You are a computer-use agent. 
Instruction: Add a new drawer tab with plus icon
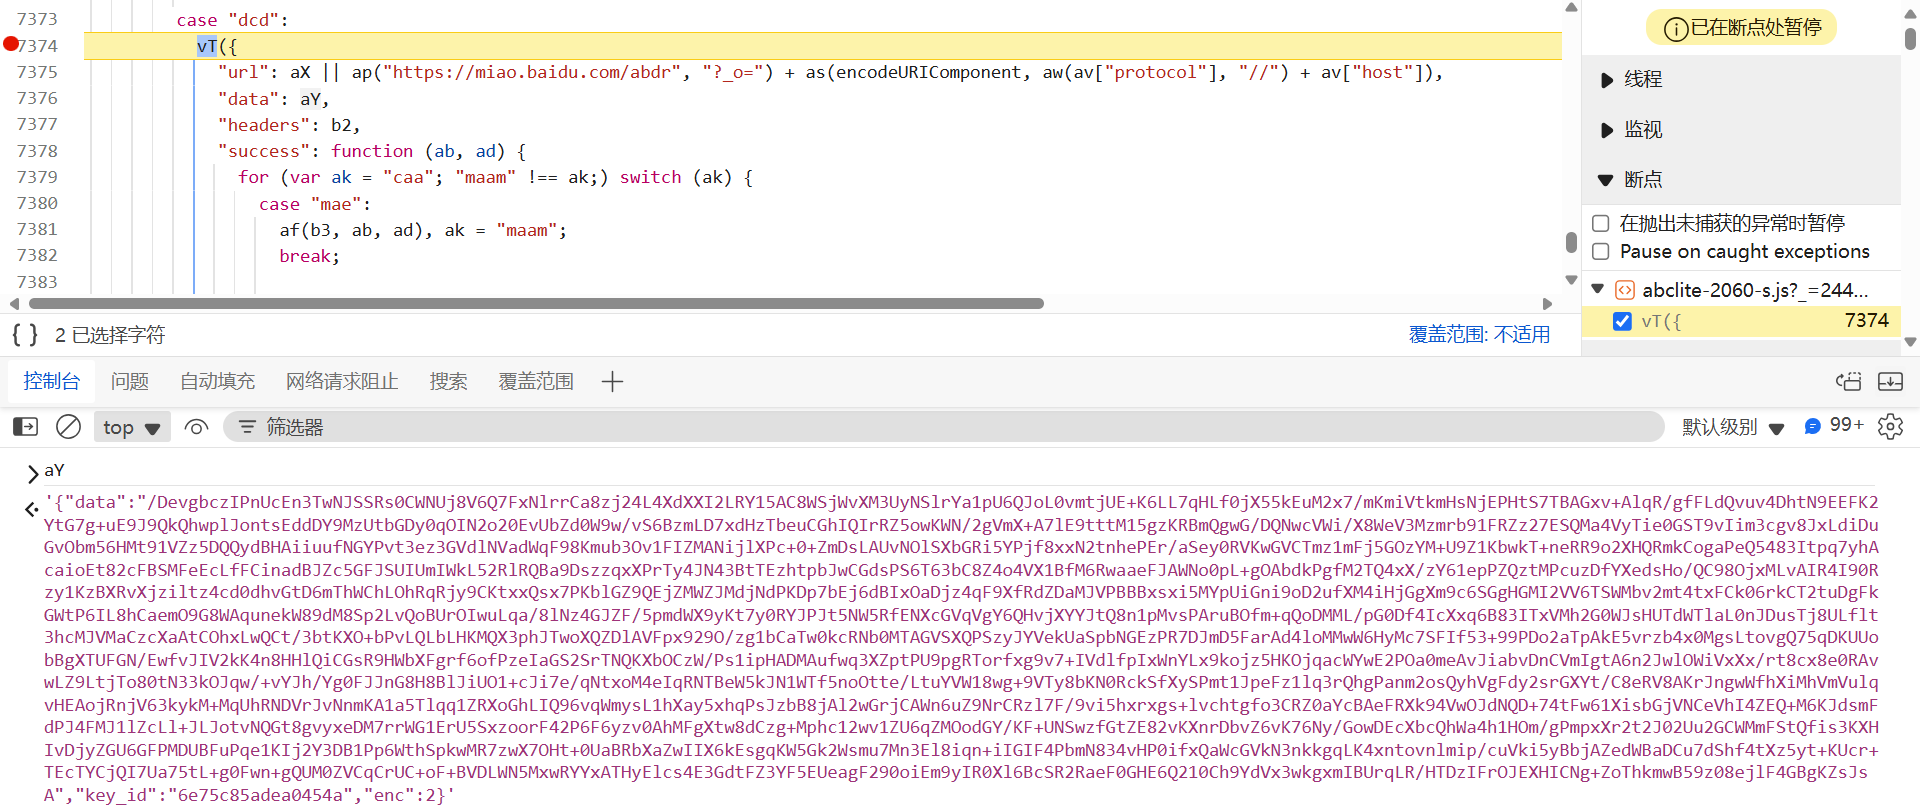[x=613, y=381]
